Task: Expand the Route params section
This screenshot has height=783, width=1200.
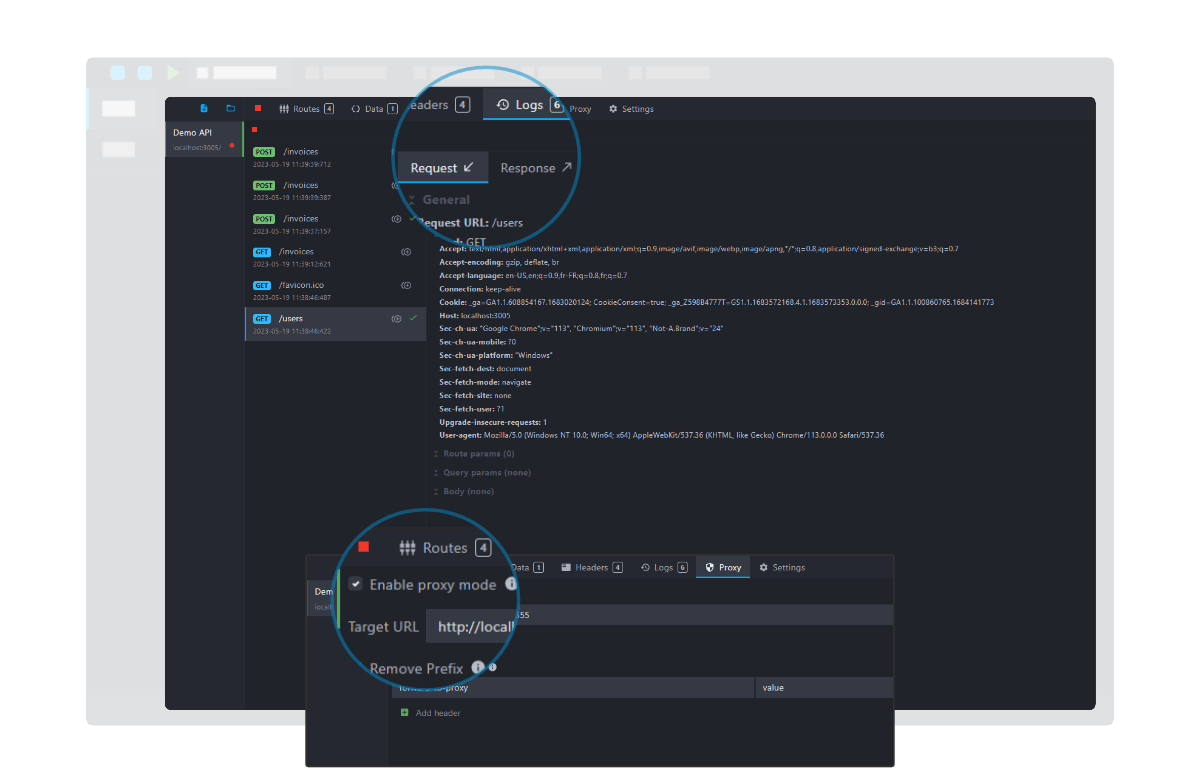Action: (x=480, y=455)
